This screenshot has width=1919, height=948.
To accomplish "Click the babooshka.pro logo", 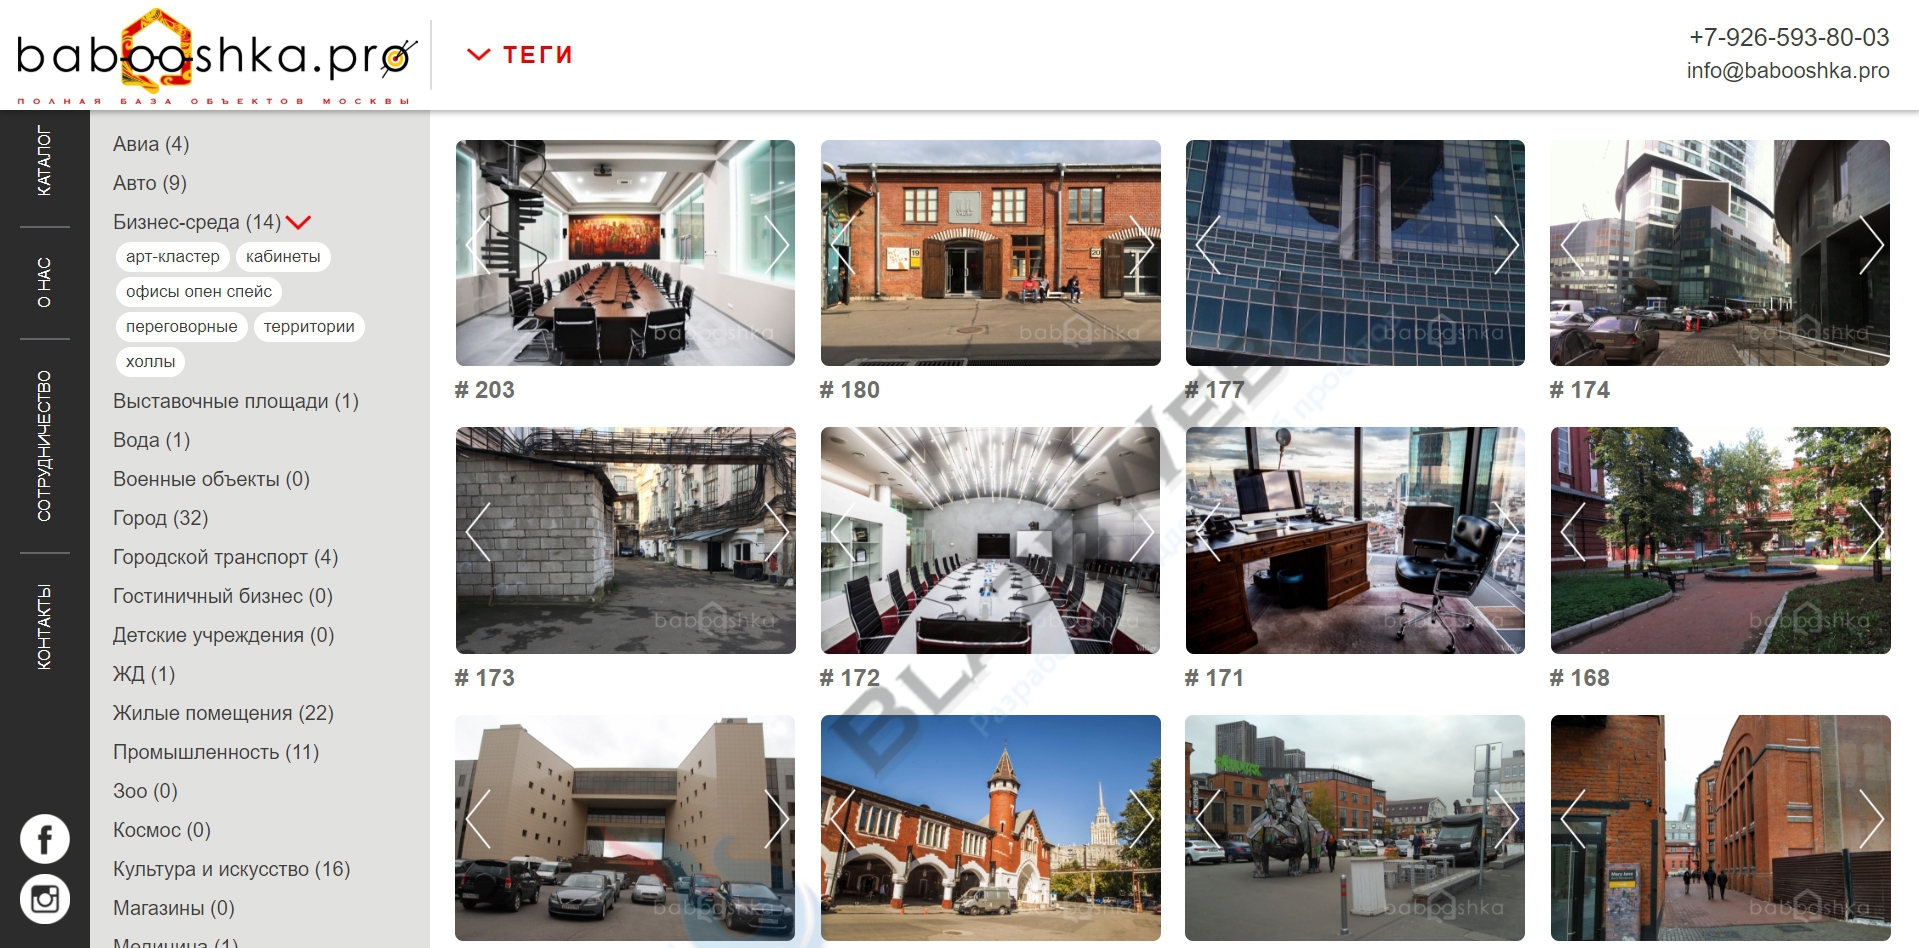I will click(216, 55).
